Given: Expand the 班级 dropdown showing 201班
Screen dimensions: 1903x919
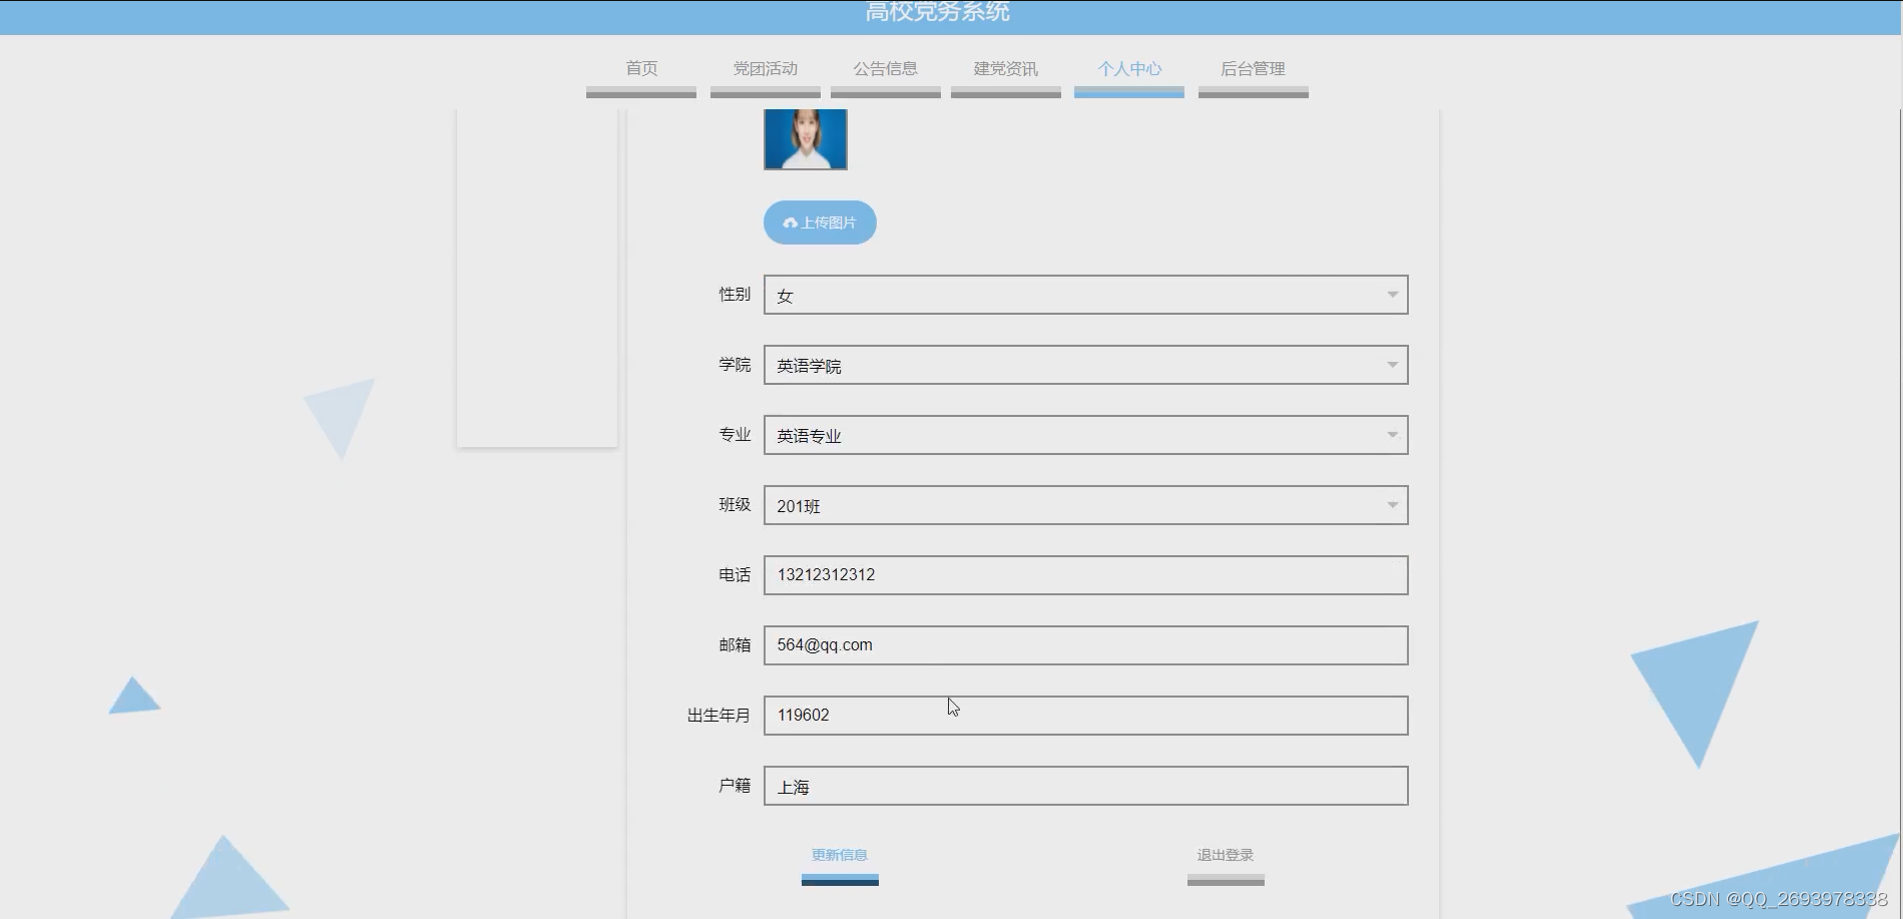Looking at the screenshot, I should coord(1086,505).
